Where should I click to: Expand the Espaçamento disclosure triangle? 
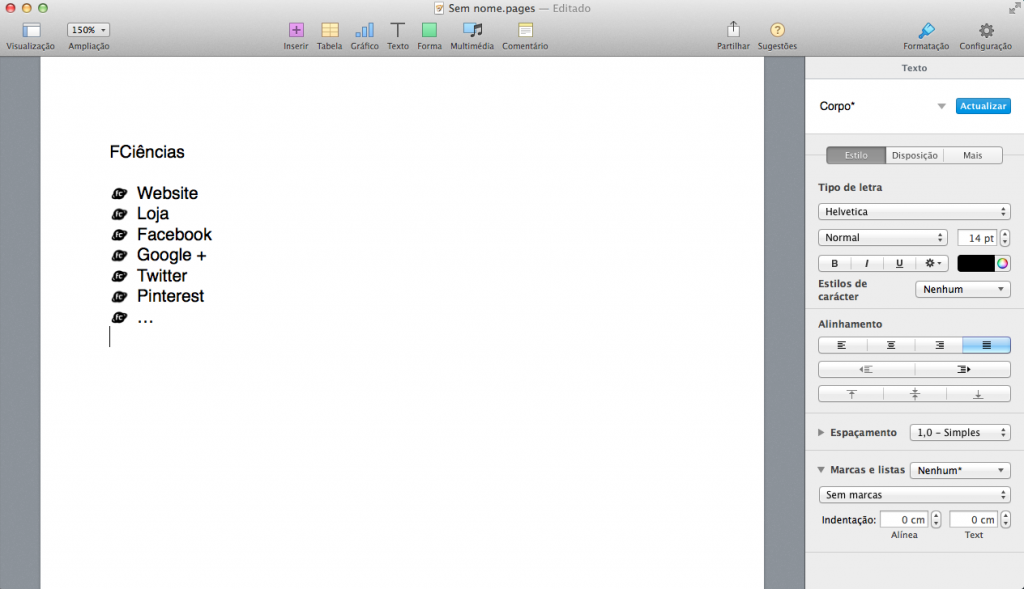click(821, 432)
